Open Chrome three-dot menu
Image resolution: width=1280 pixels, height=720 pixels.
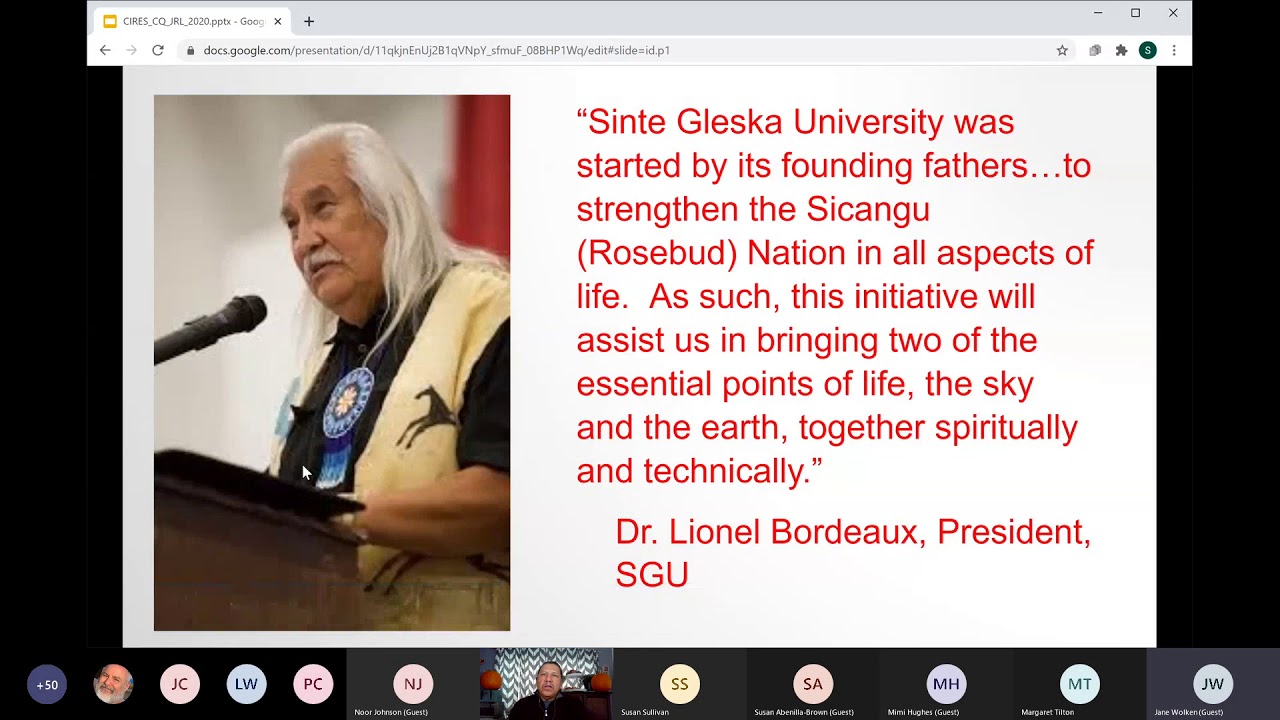click(x=1174, y=50)
